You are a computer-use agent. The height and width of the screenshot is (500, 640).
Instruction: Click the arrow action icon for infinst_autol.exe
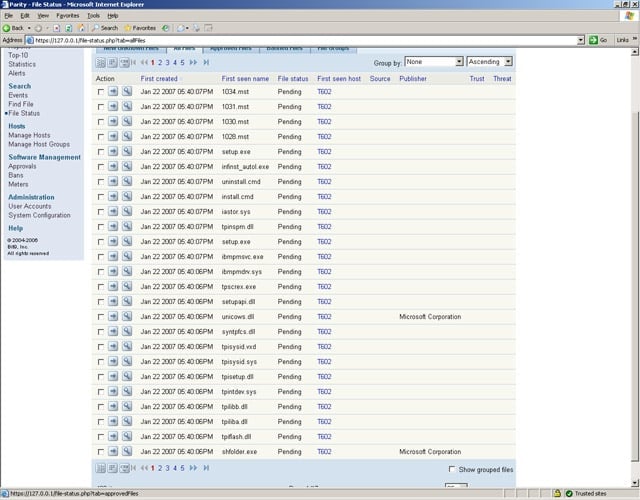point(113,167)
